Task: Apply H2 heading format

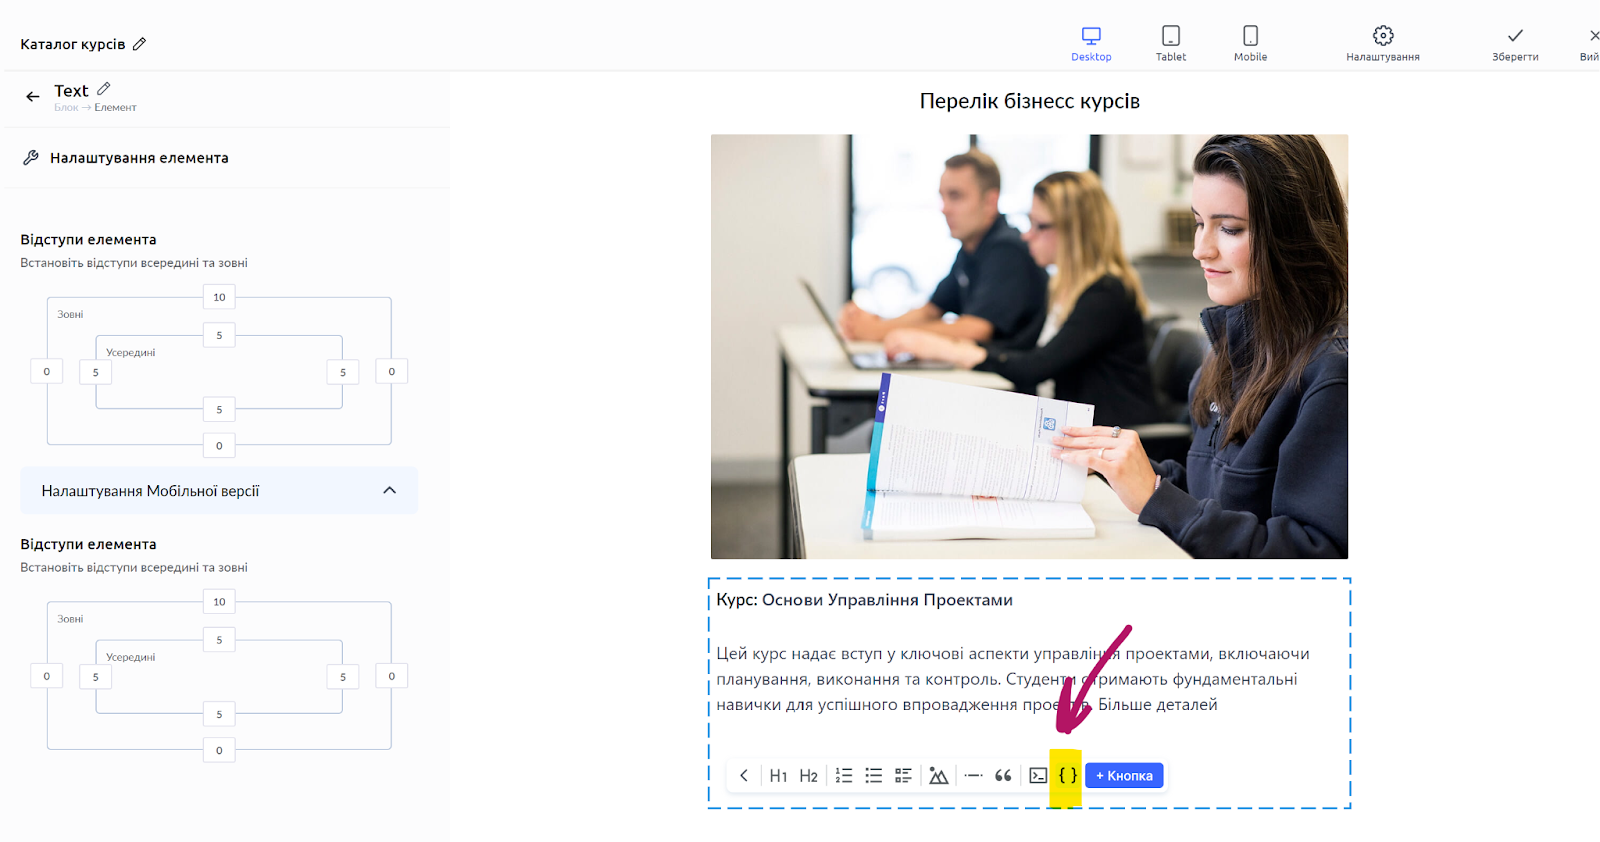Action: click(808, 776)
